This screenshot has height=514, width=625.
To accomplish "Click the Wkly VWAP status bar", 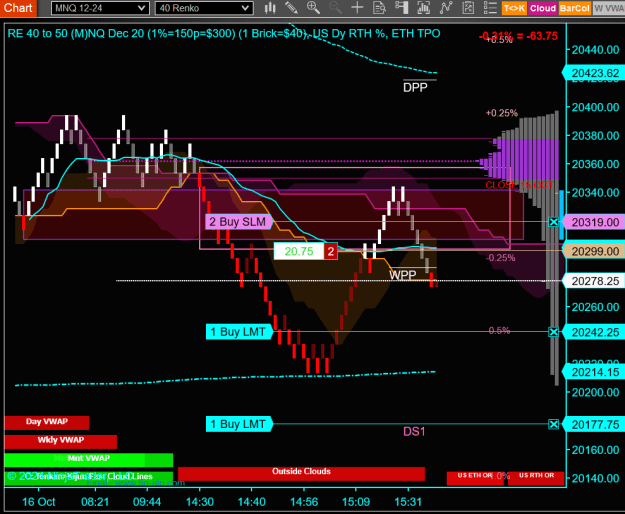I will click(61, 441).
